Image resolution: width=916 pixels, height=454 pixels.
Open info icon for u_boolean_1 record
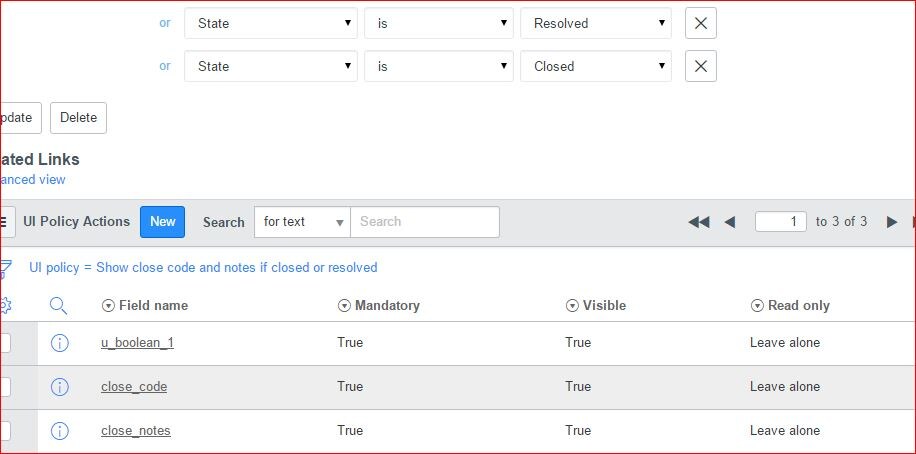pyautogui.click(x=60, y=343)
